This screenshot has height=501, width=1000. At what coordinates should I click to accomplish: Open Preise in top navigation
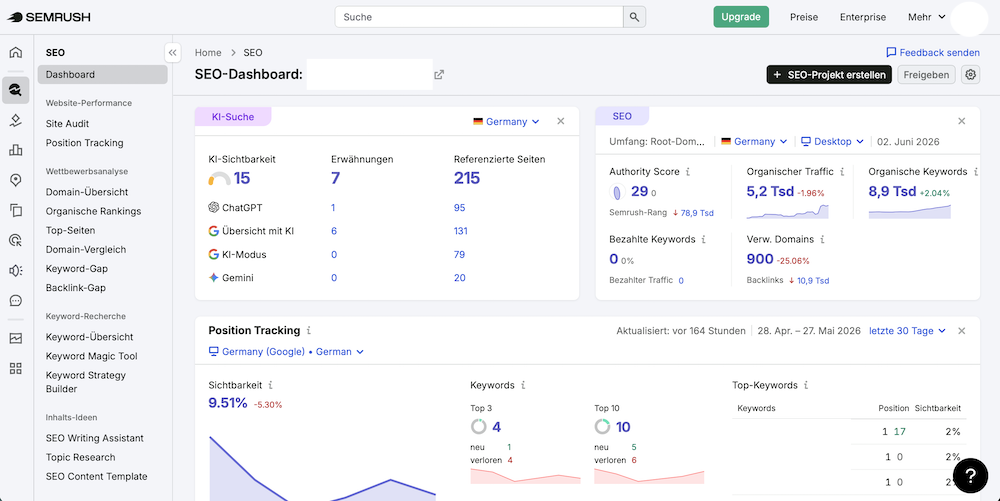804,17
